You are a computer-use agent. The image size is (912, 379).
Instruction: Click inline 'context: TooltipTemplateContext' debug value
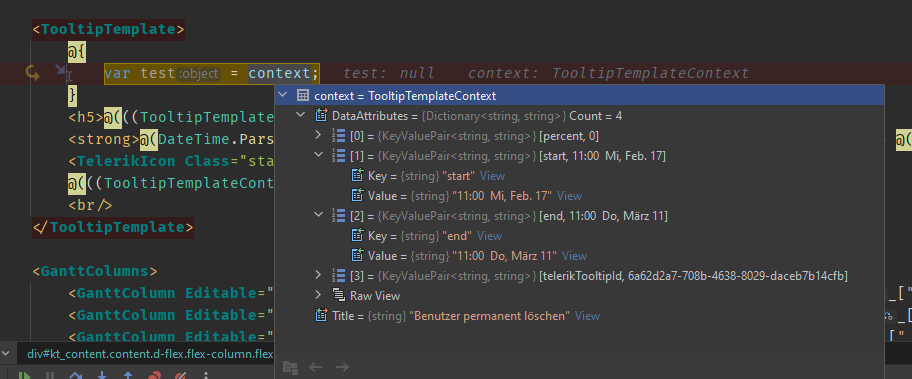(608, 73)
